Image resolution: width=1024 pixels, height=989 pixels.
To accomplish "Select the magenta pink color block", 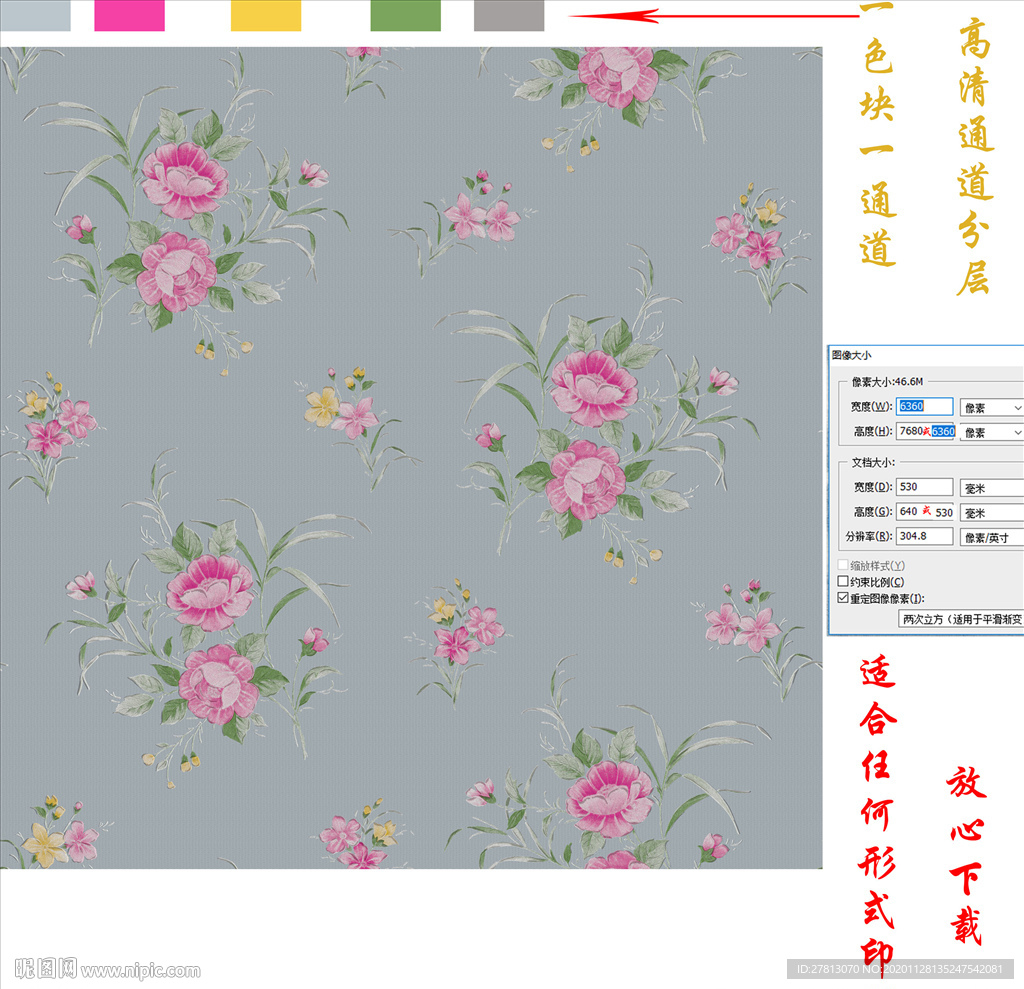I will 129,15.
